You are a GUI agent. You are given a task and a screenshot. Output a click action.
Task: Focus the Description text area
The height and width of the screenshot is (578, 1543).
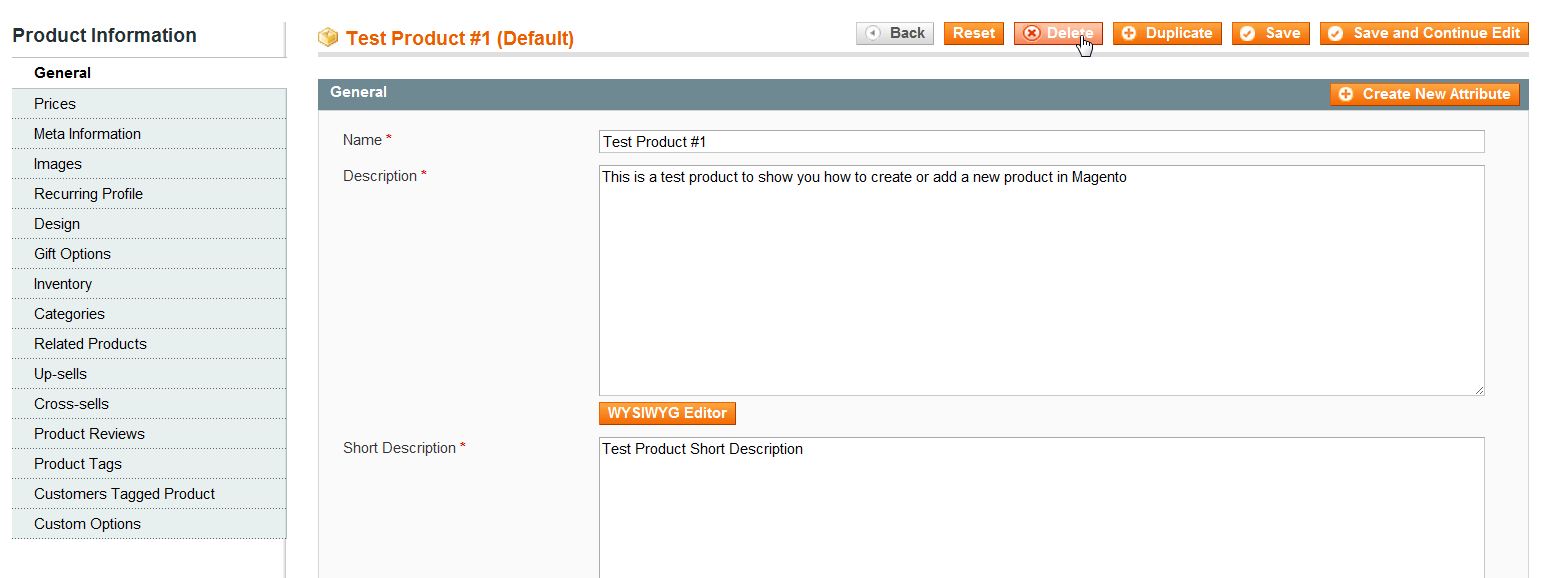coord(1041,280)
